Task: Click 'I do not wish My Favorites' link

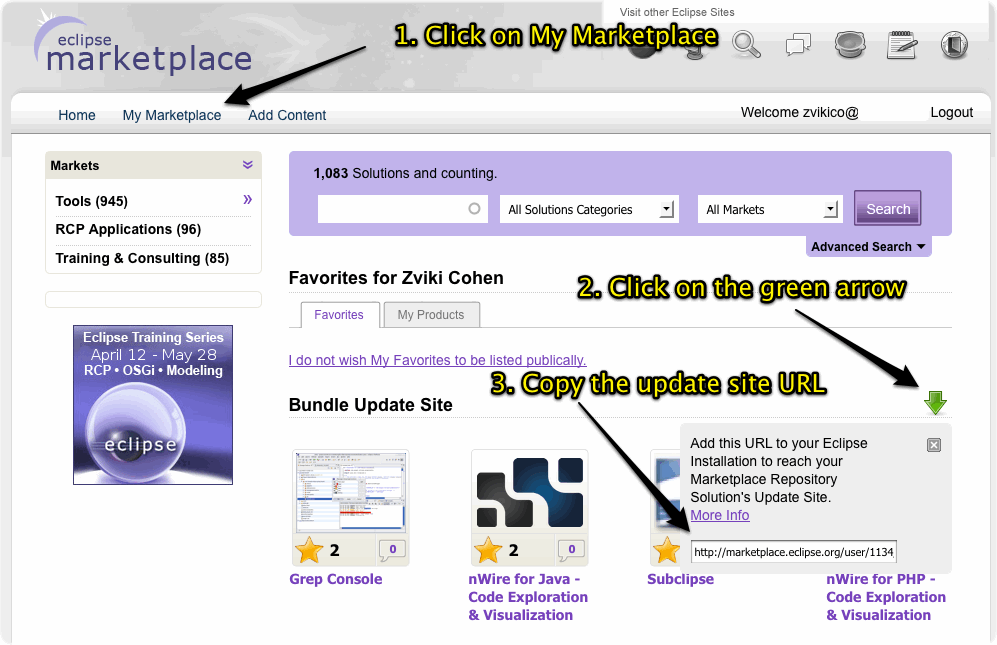Action: pos(437,361)
